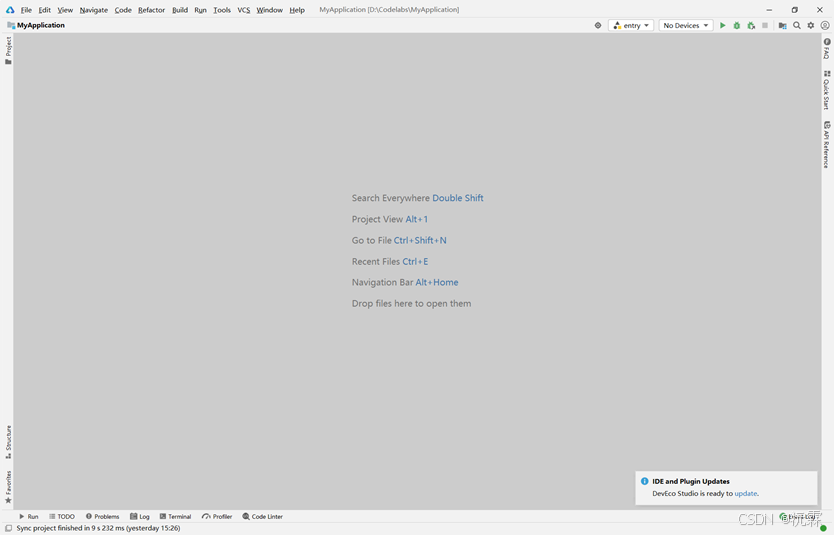834x535 pixels.
Task: Start Debug with the green bug icon
Action: pos(737,26)
